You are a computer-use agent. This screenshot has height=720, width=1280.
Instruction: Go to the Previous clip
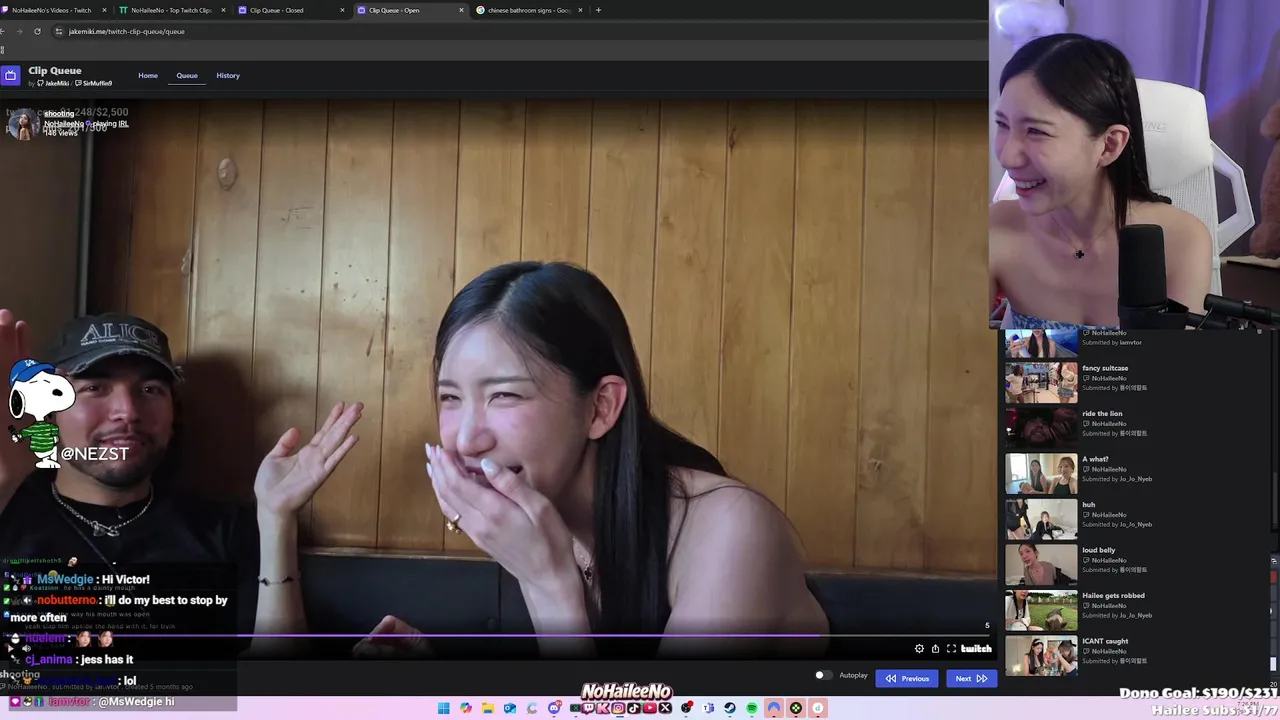(x=907, y=678)
